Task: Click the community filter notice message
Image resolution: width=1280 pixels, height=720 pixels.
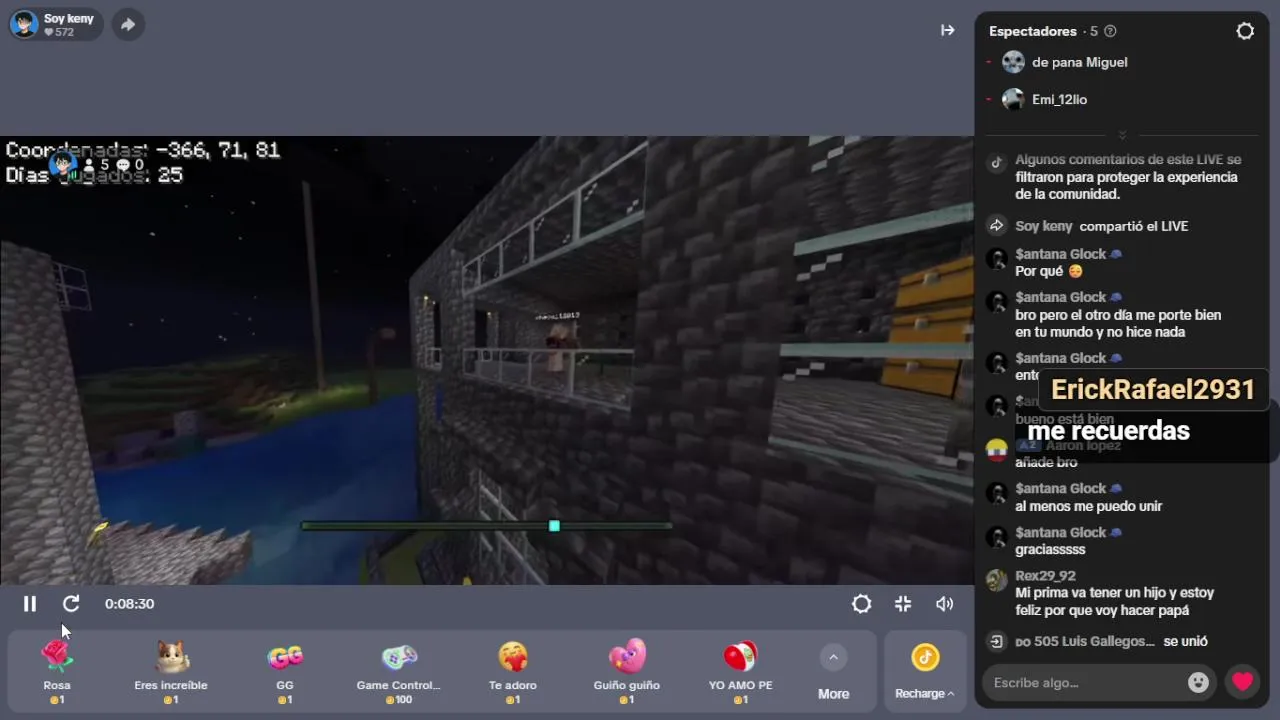Action: [x=1127, y=177]
